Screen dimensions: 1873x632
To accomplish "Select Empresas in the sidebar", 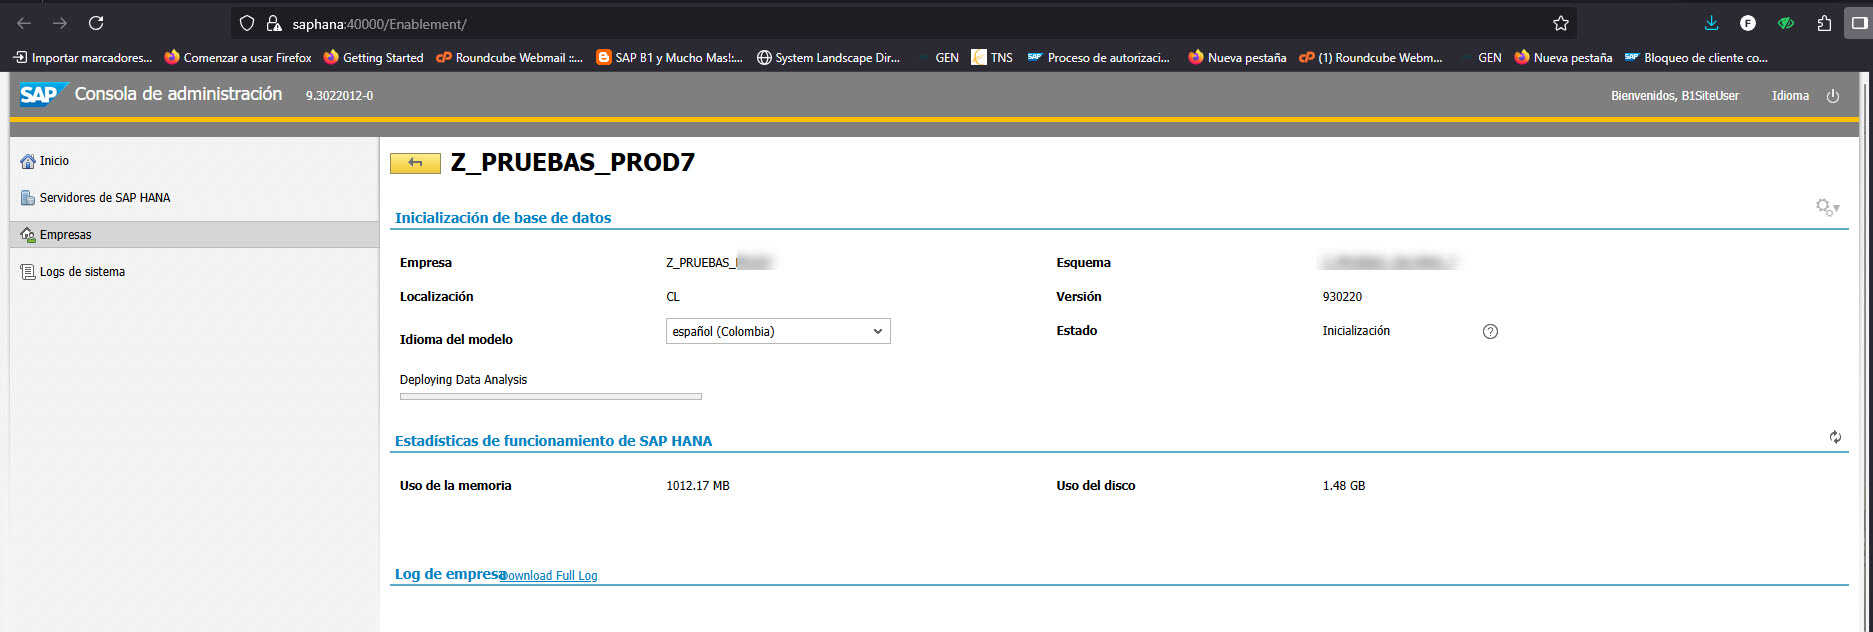I will (65, 235).
